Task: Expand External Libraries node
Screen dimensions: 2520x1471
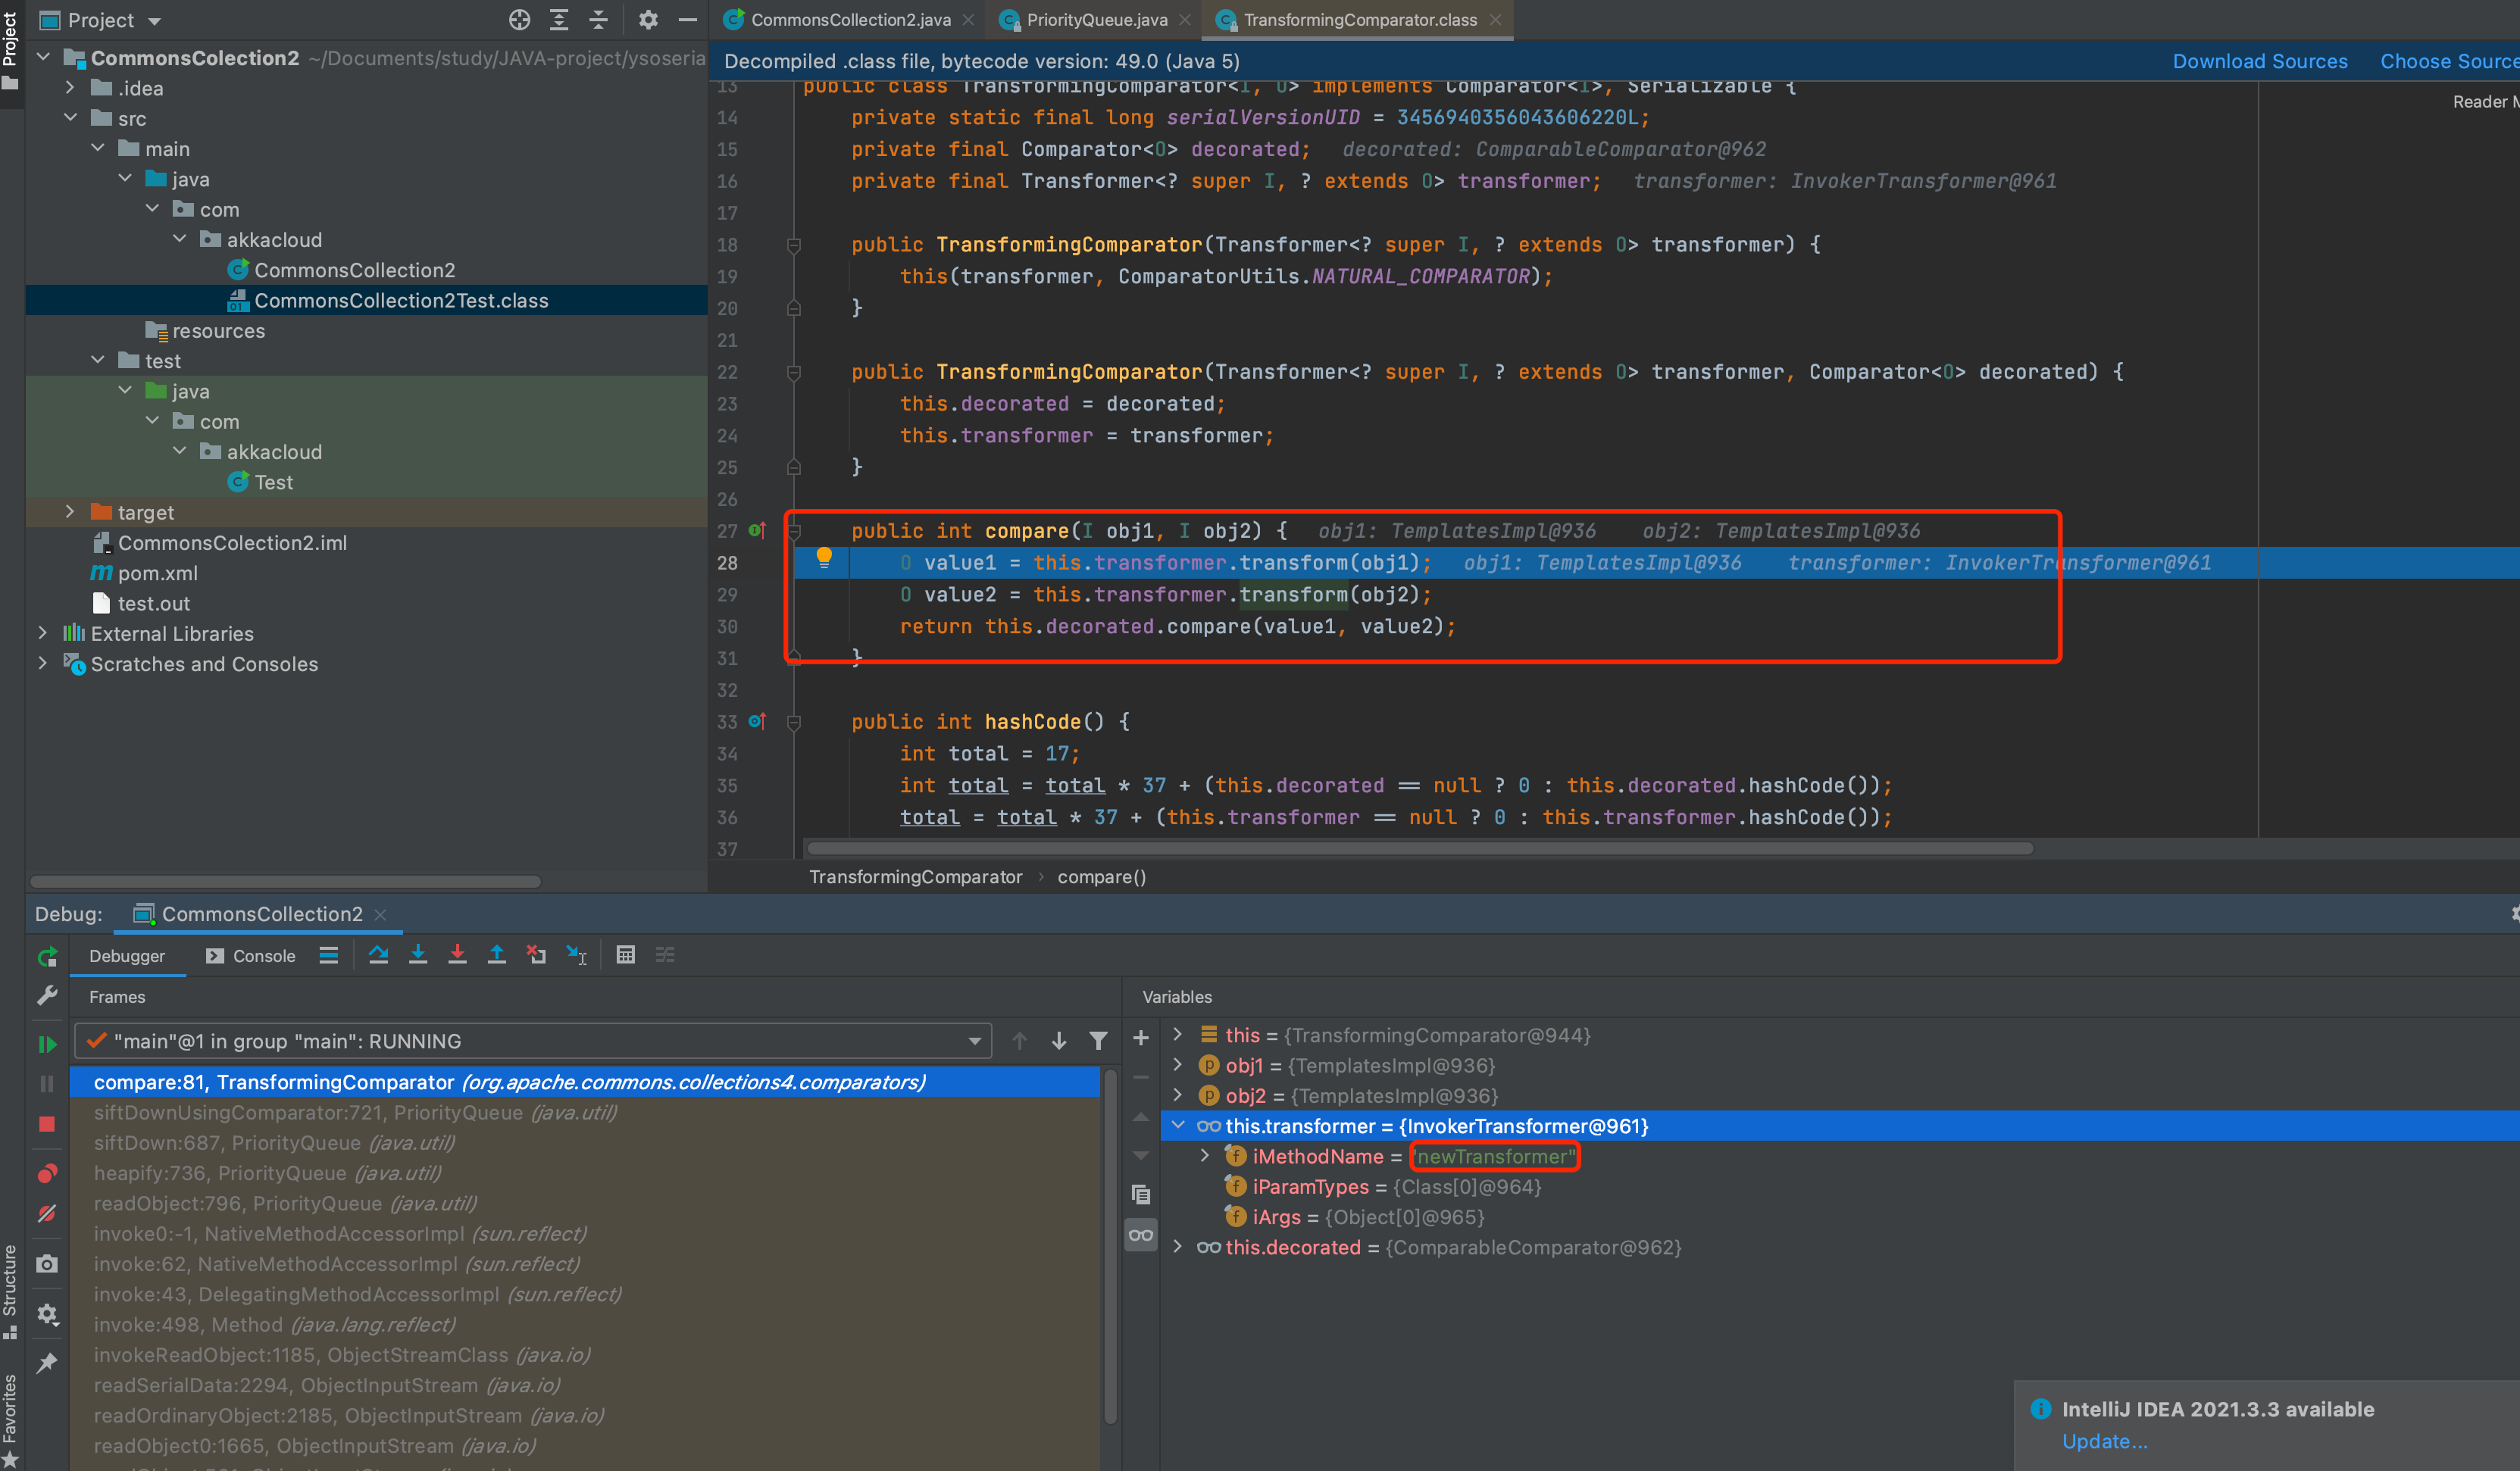Action: 43,633
